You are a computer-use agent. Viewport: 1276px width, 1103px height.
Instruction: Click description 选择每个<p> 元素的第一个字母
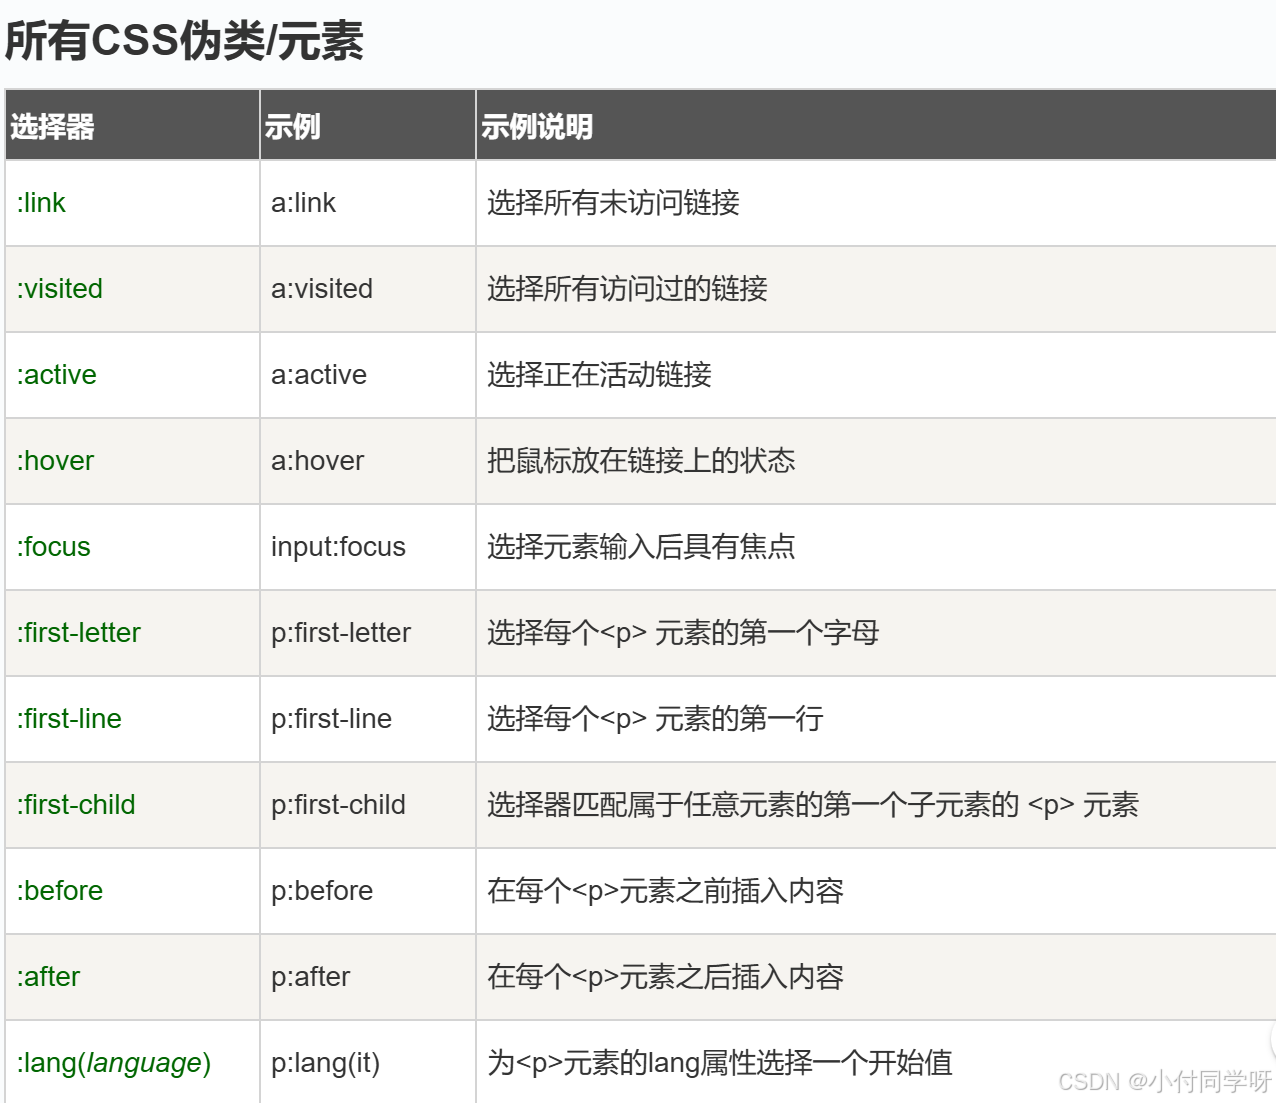(x=683, y=633)
